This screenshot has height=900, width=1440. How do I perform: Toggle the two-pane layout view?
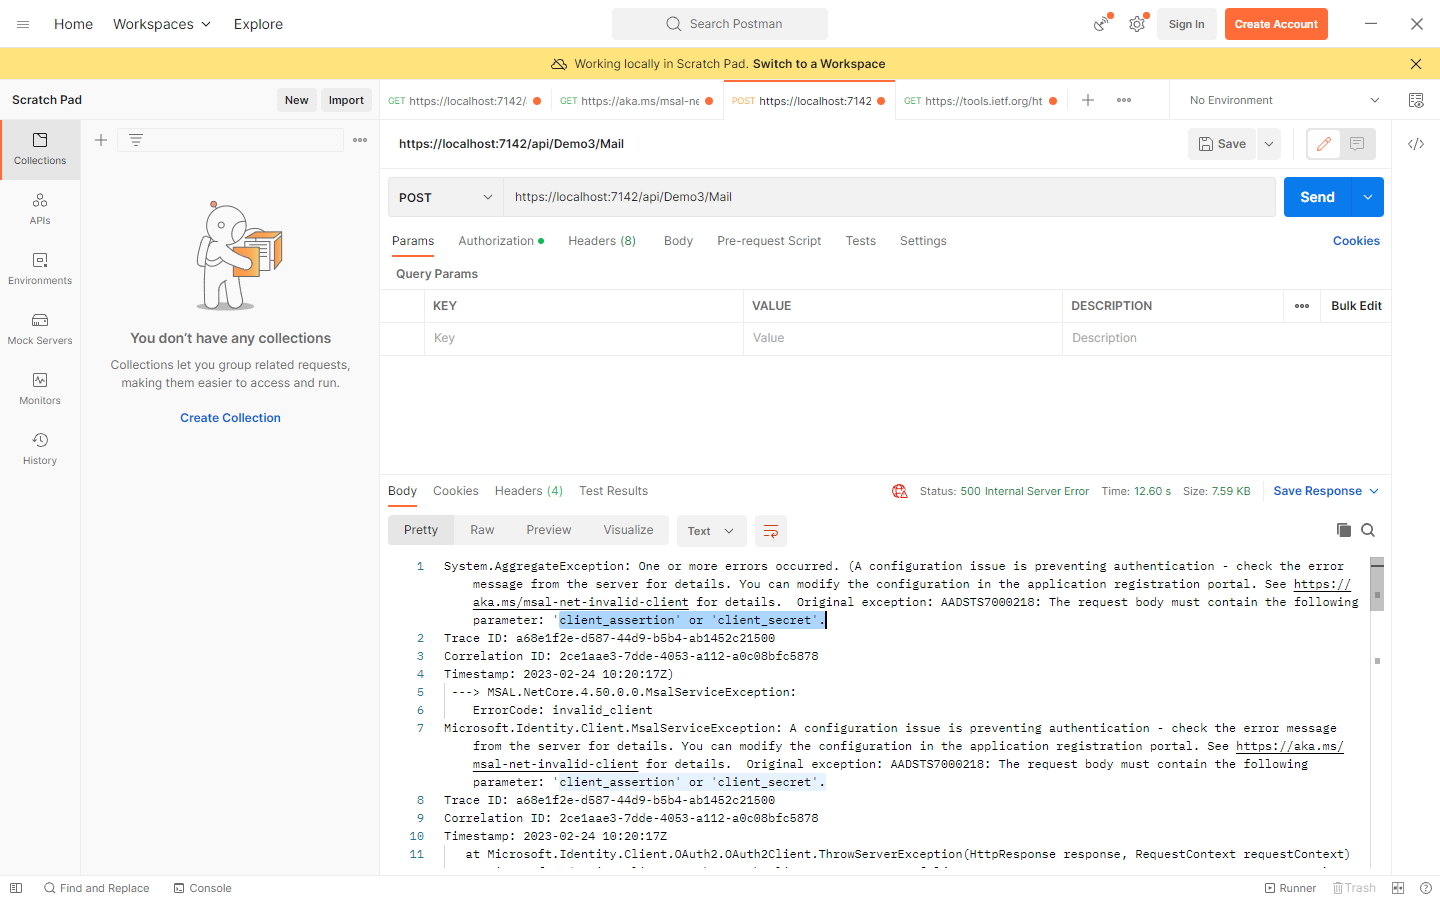click(x=1398, y=888)
